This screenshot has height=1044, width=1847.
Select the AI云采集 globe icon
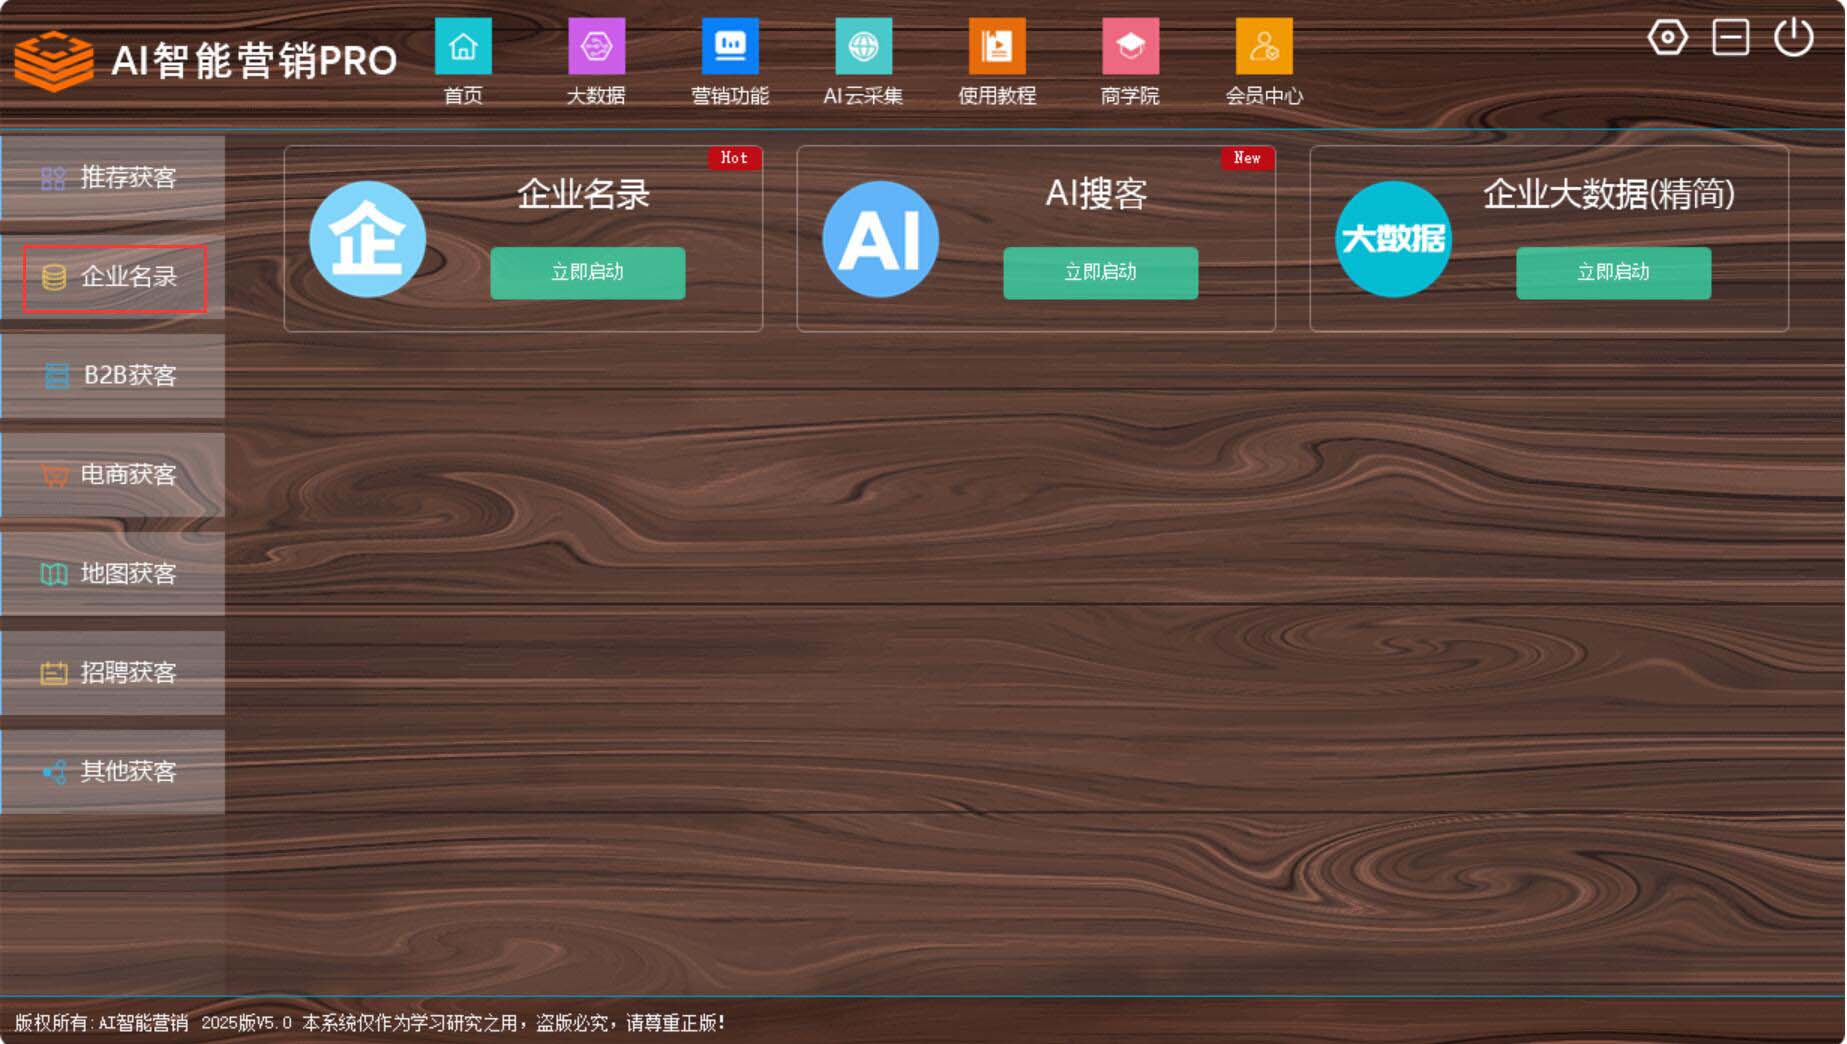point(863,47)
